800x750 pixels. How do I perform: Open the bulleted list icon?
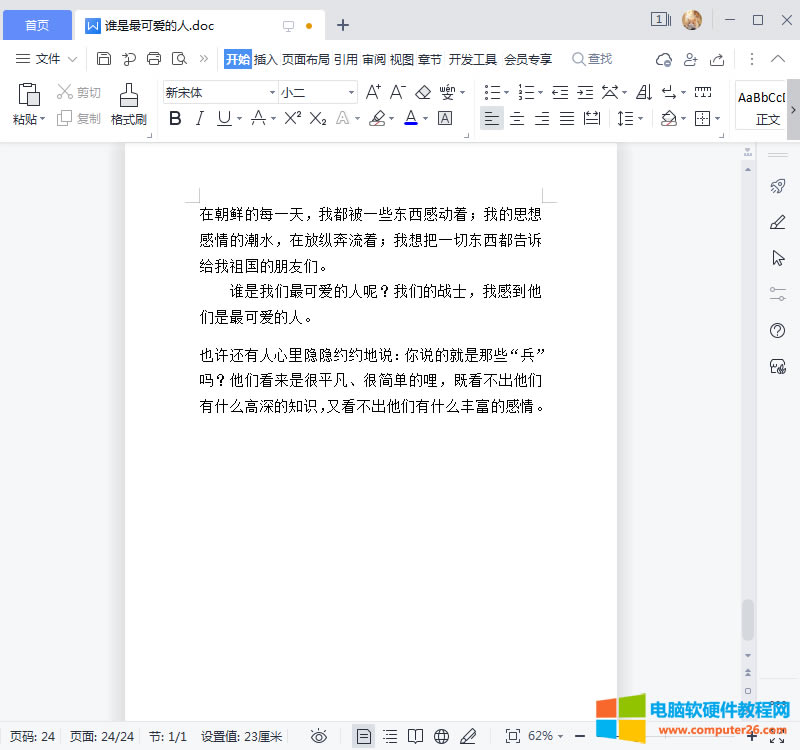493,91
